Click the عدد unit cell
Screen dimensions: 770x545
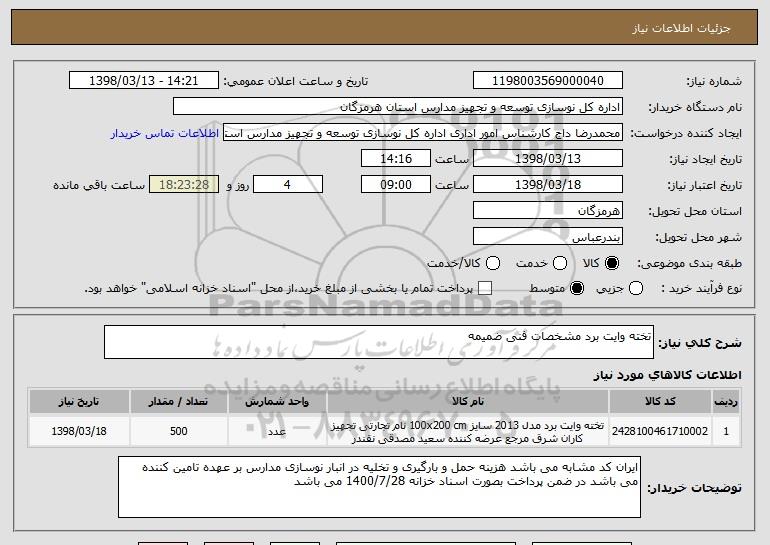click(277, 431)
